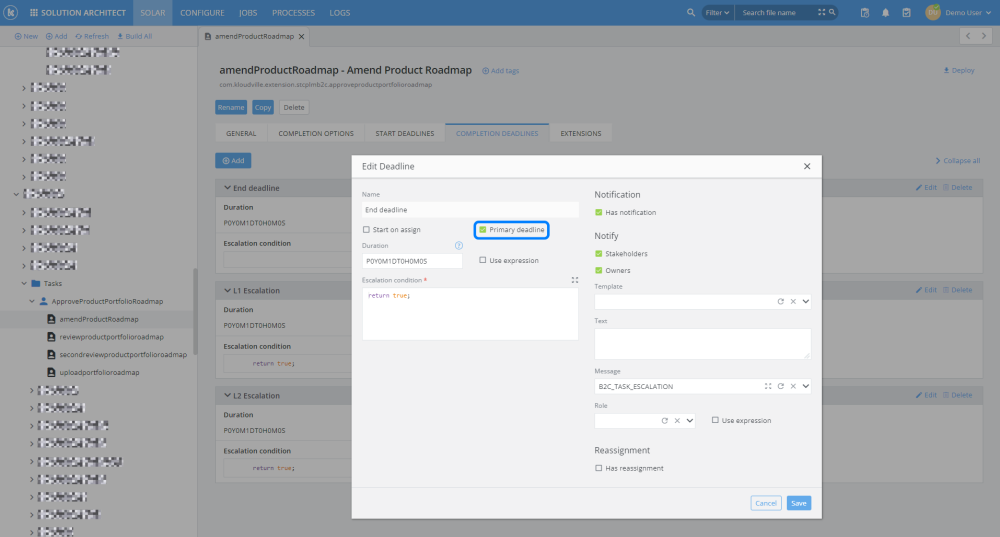This screenshot has height=537, width=1000.
Task: Open the SOLAR menu
Action: 152,13
